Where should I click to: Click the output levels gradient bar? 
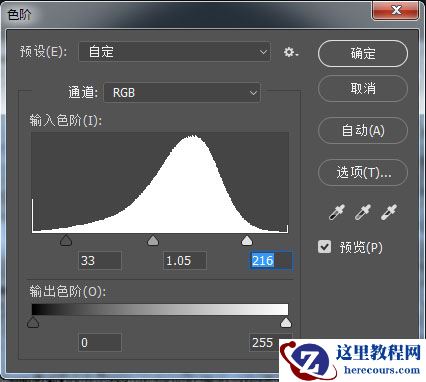[160, 309]
